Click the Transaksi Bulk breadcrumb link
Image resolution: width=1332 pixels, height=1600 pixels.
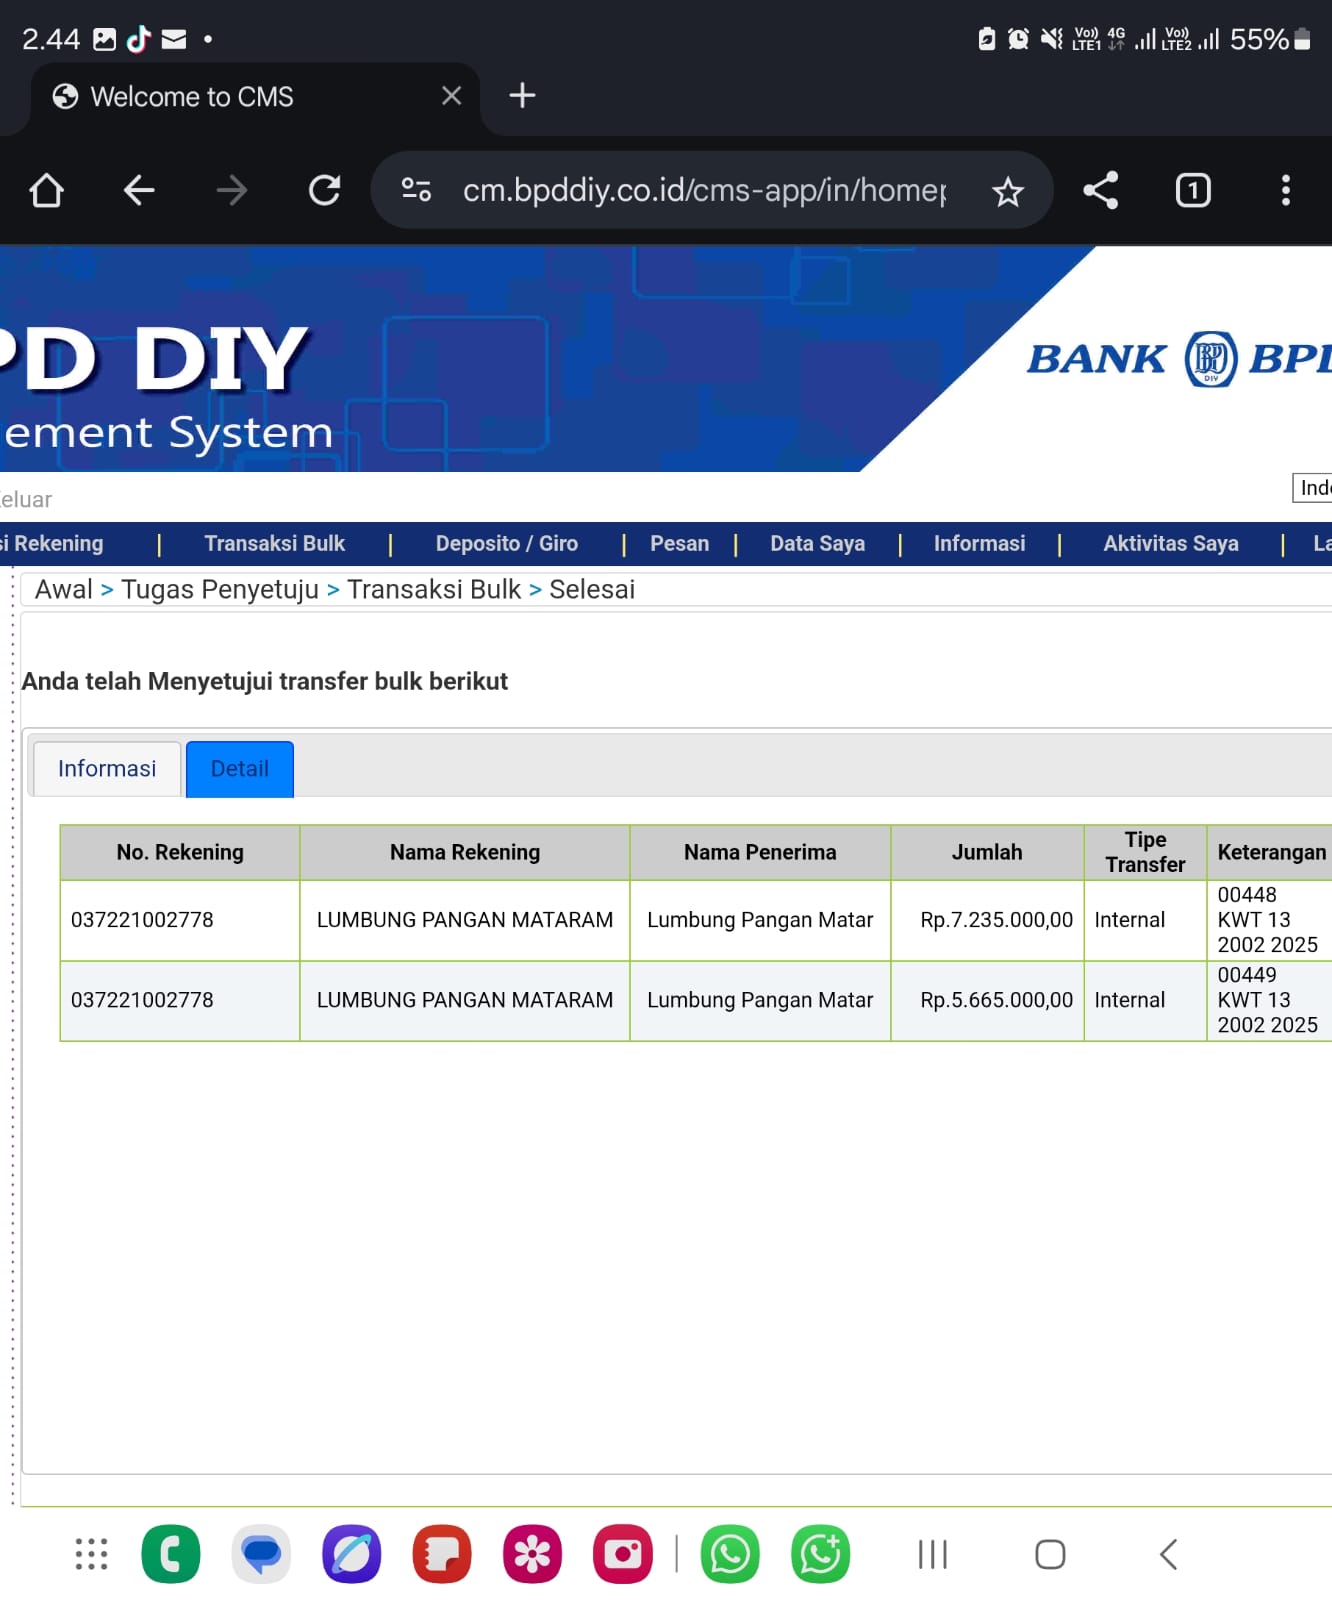tap(434, 589)
